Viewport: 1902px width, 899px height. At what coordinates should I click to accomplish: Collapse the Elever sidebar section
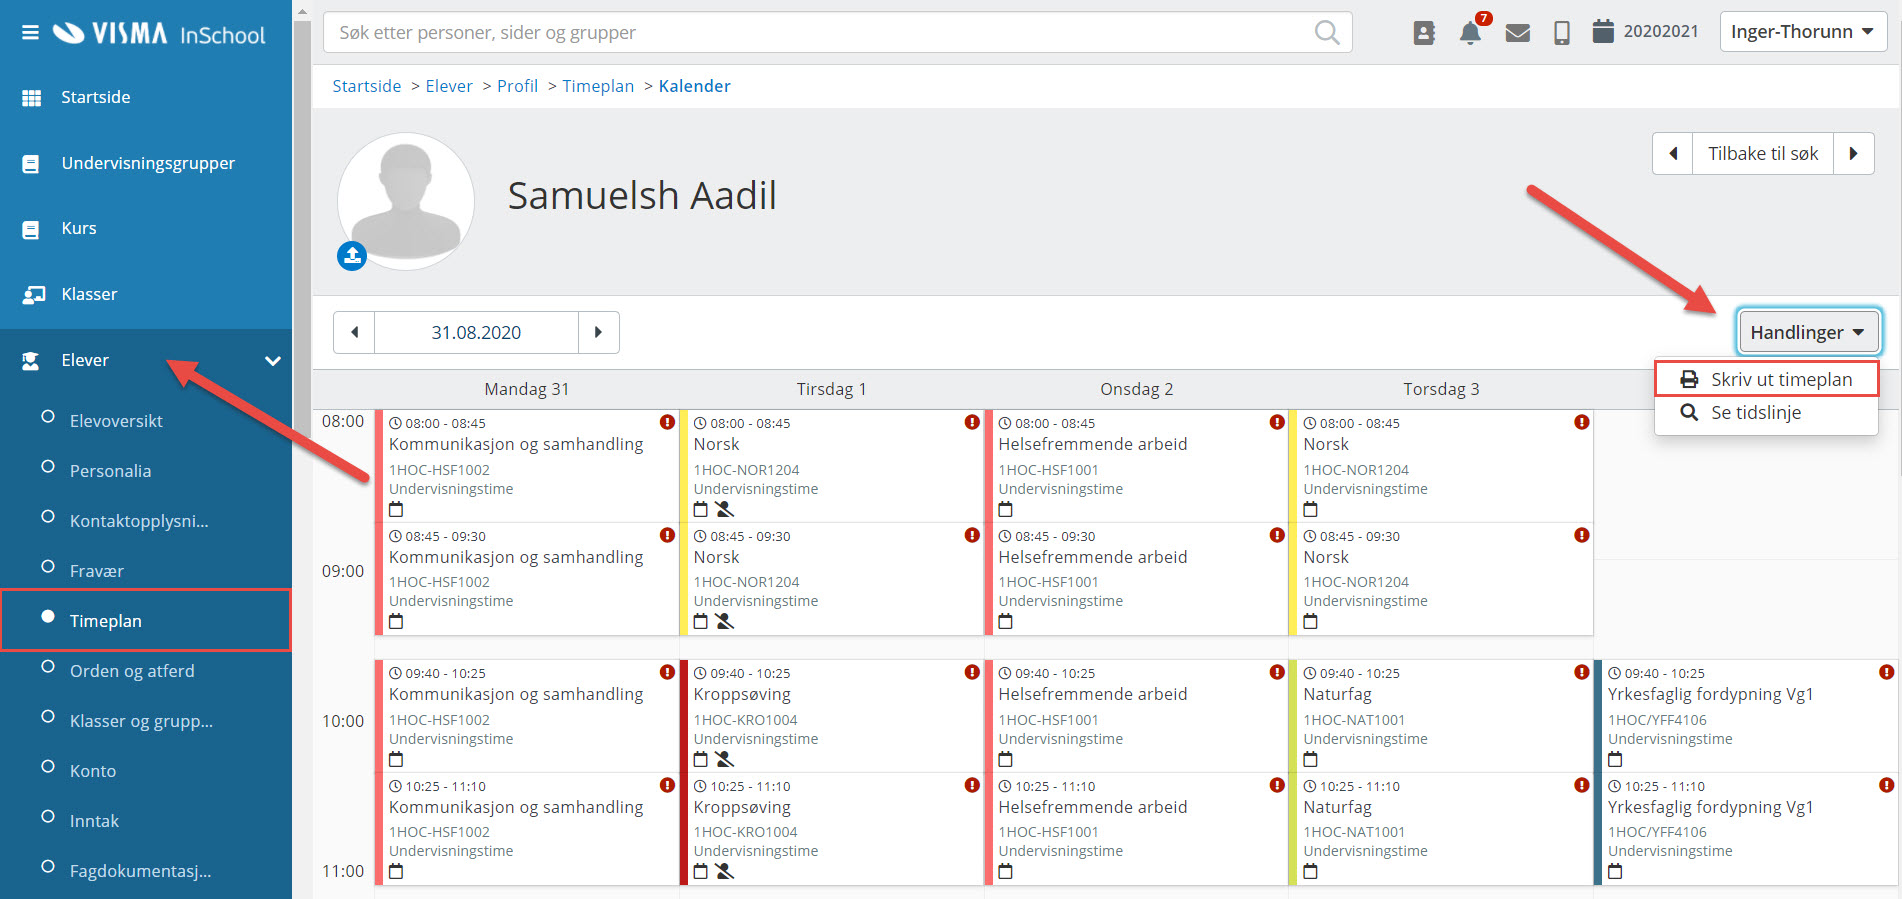272,361
